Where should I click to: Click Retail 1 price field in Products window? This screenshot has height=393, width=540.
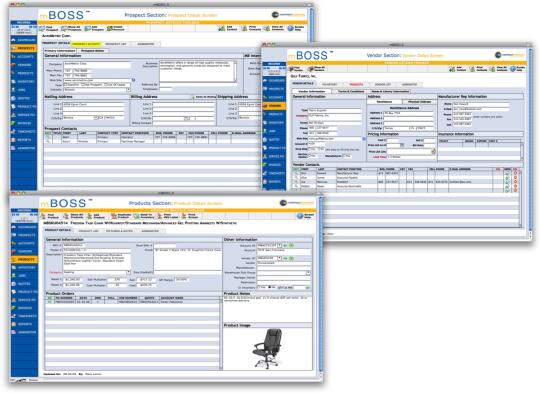click(x=72, y=280)
